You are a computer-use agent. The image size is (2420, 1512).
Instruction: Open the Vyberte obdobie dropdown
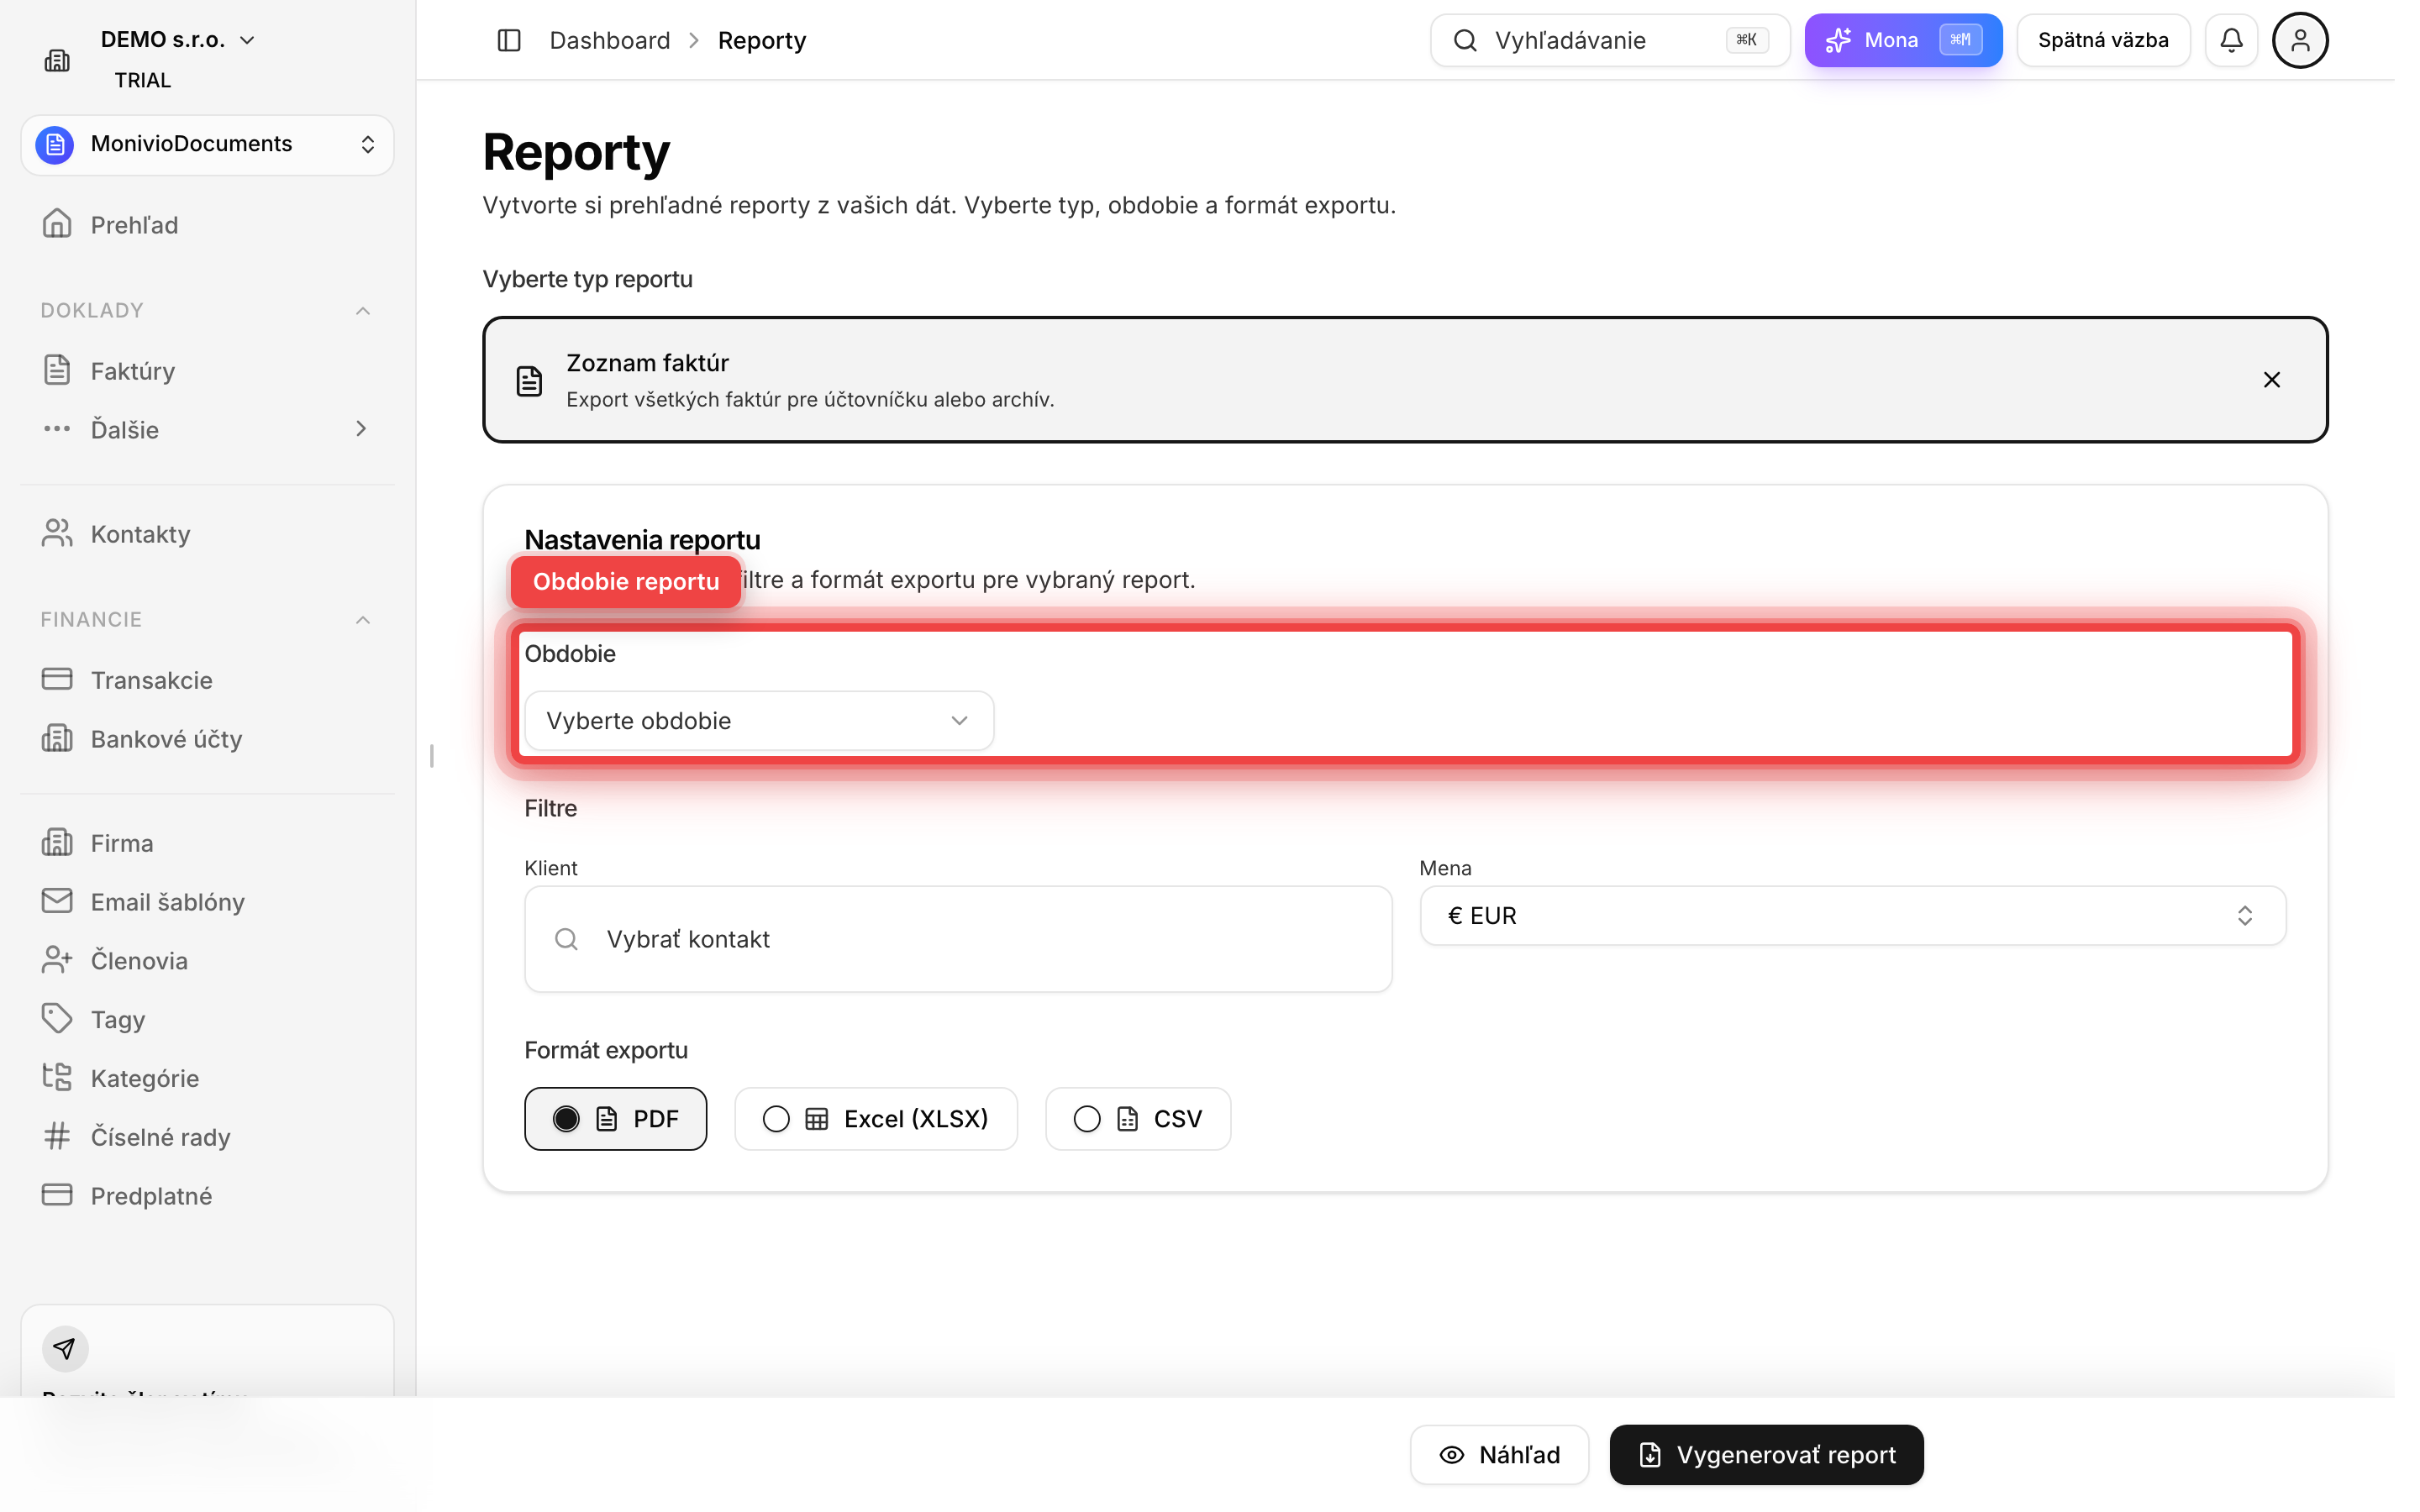pos(759,721)
